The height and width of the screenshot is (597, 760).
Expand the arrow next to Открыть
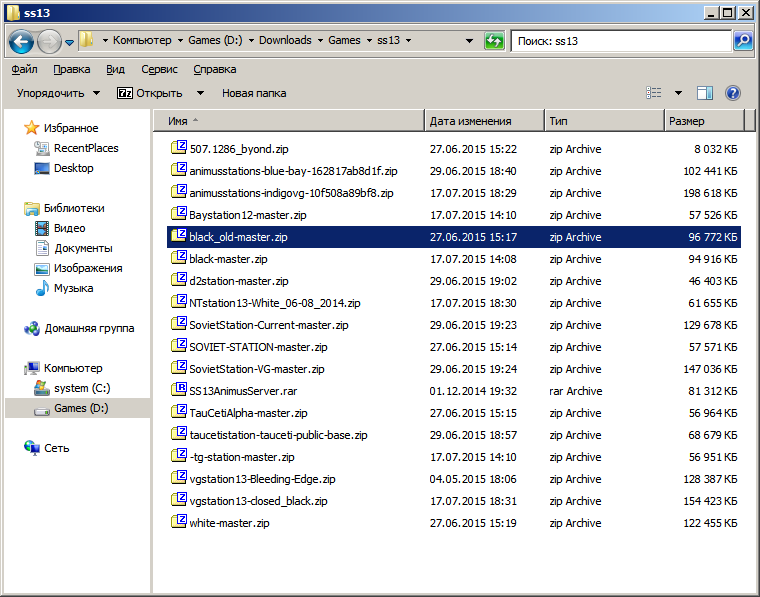point(200,93)
